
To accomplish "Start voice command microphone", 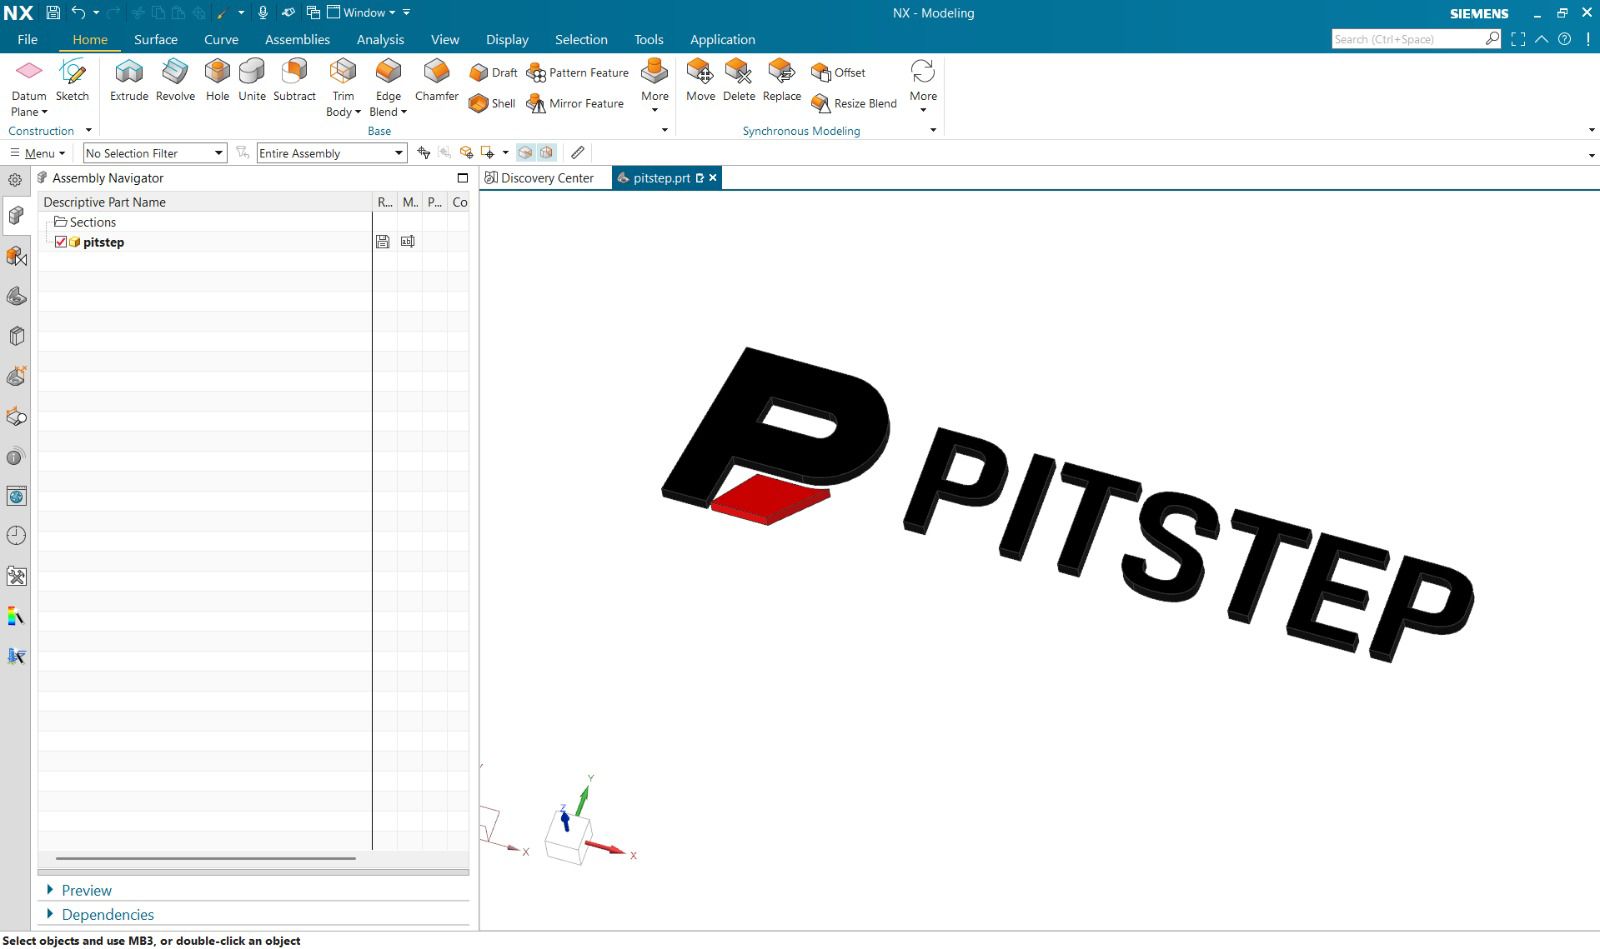I will 263,12.
